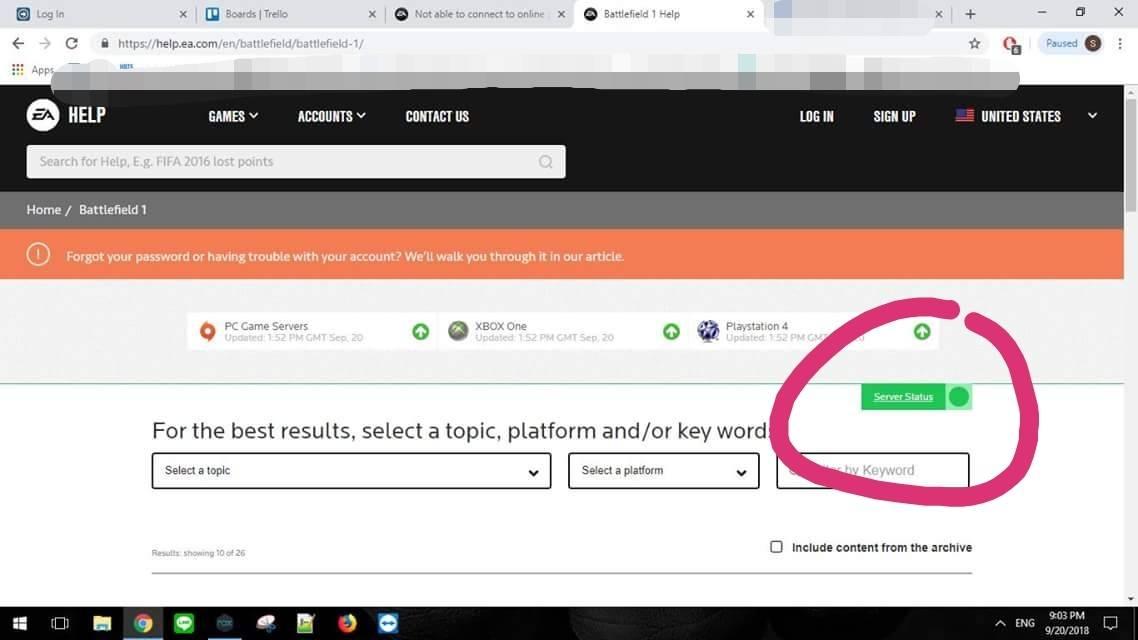This screenshot has height=640, width=1138.
Task: Click the XBOX One platform icon
Action: coord(458,332)
